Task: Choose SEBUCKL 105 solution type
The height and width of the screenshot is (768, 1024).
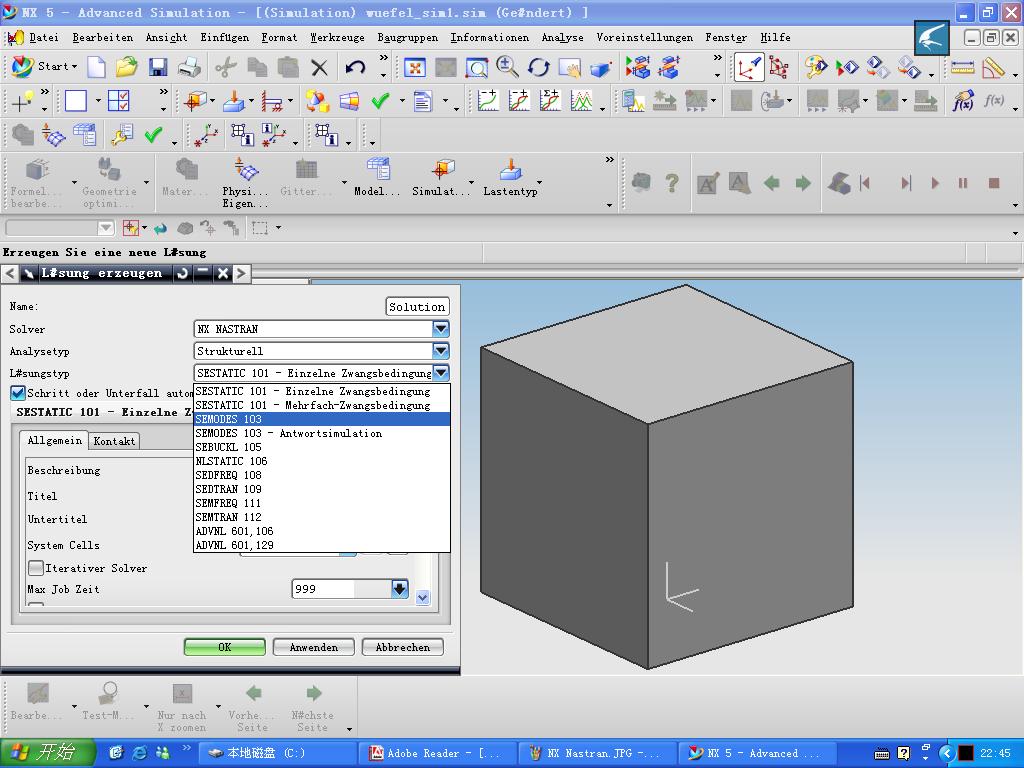Action: [x=322, y=447]
